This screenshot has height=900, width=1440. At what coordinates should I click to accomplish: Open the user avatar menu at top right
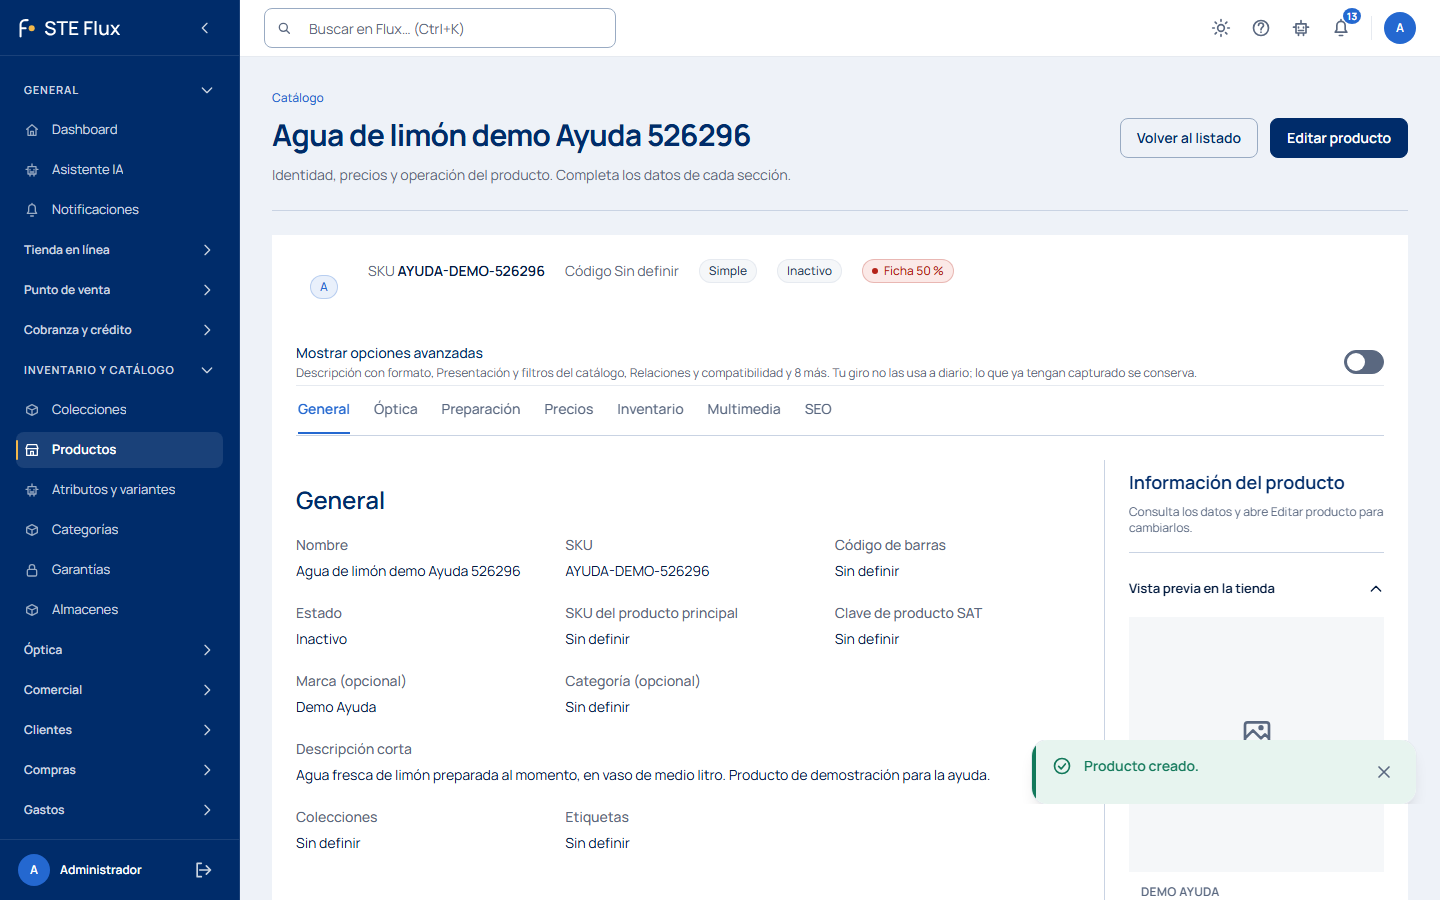point(1400,28)
